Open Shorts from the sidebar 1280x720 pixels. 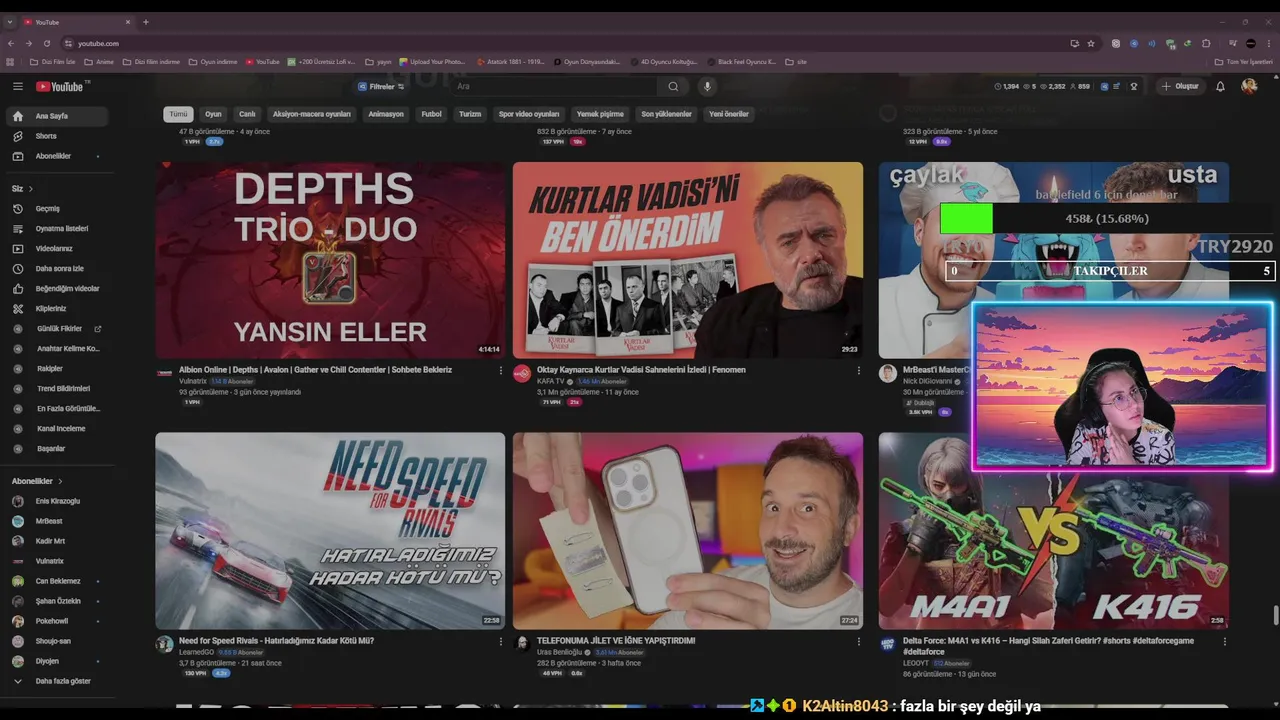click(x=55, y=136)
